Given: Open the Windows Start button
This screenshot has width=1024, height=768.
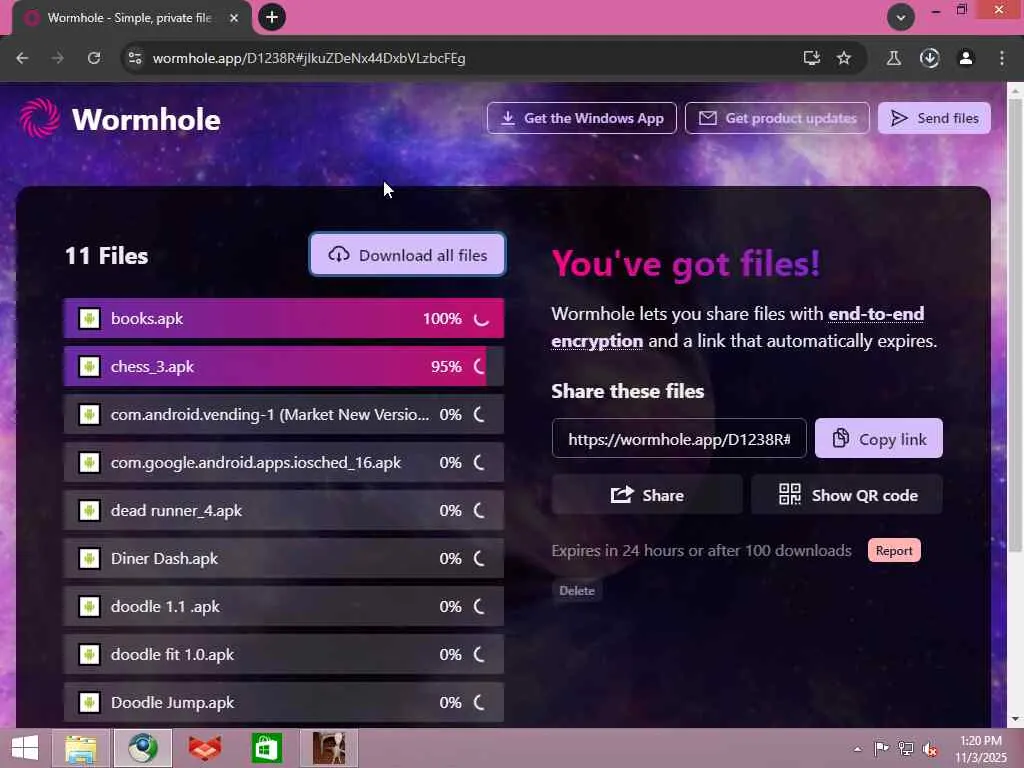Looking at the screenshot, I should [25, 748].
